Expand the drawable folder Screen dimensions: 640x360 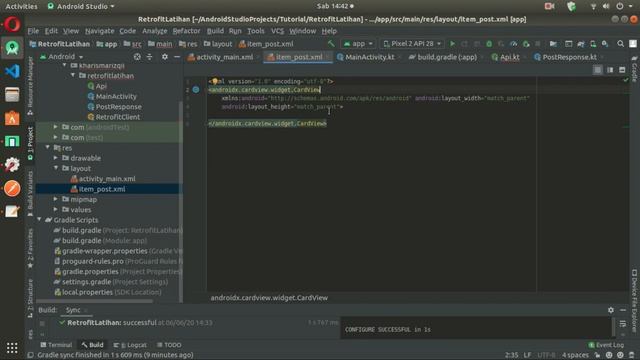pyautogui.click(x=56, y=158)
